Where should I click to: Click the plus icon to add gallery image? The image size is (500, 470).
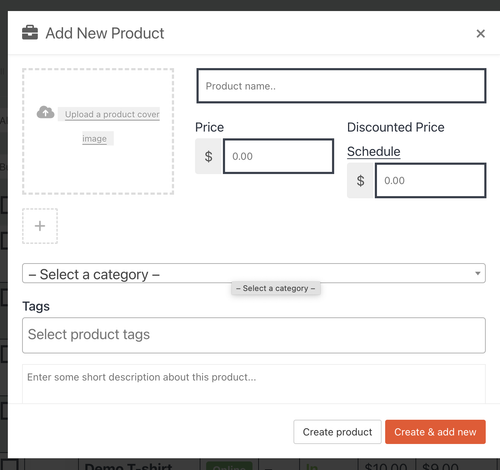coord(40,226)
